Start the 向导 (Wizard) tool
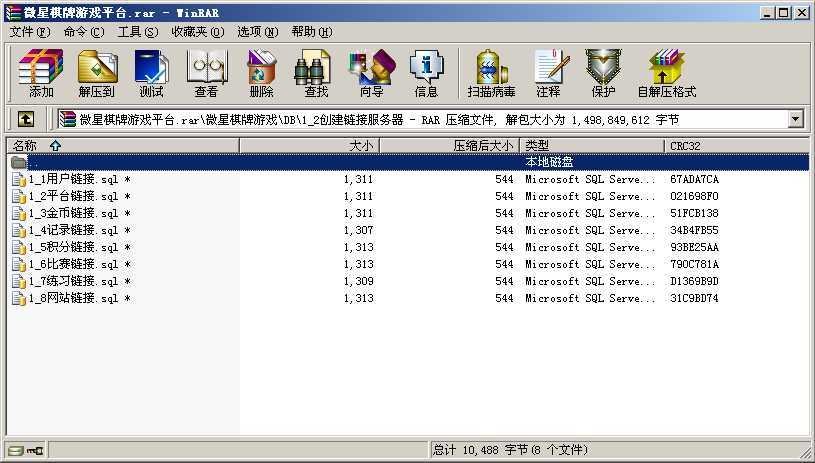The image size is (815, 463). click(x=371, y=73)
